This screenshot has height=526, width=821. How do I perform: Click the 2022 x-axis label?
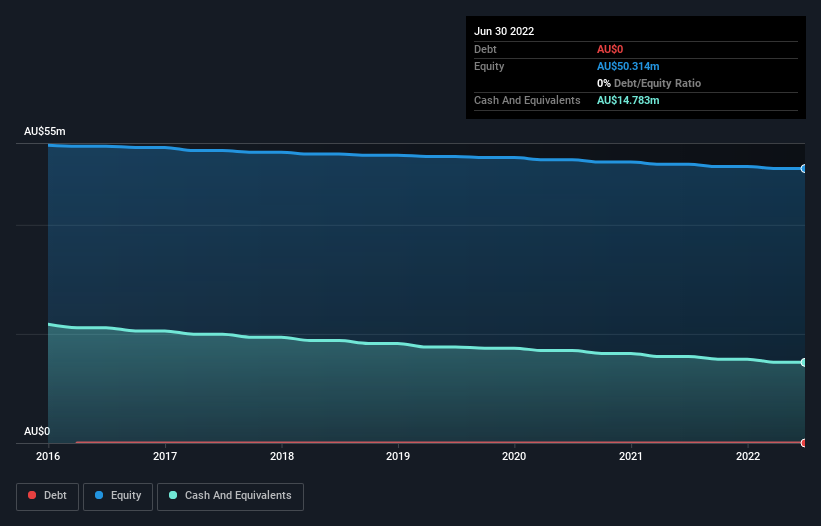(748, 456)
